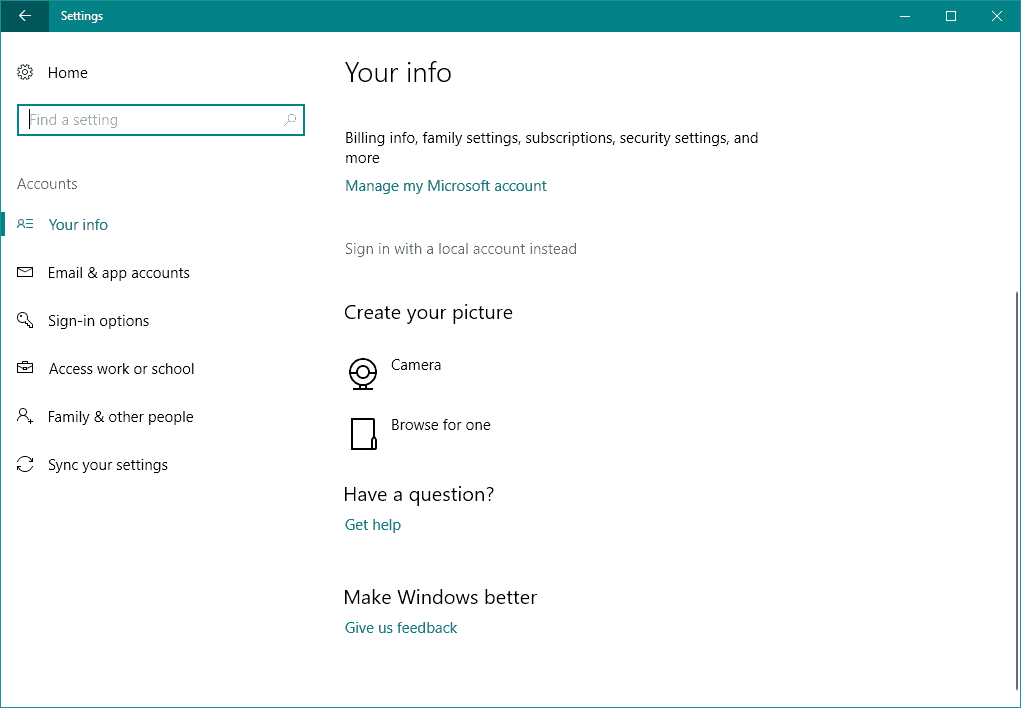
Task: Open Email & app accounts
Action: pos(119,273)
